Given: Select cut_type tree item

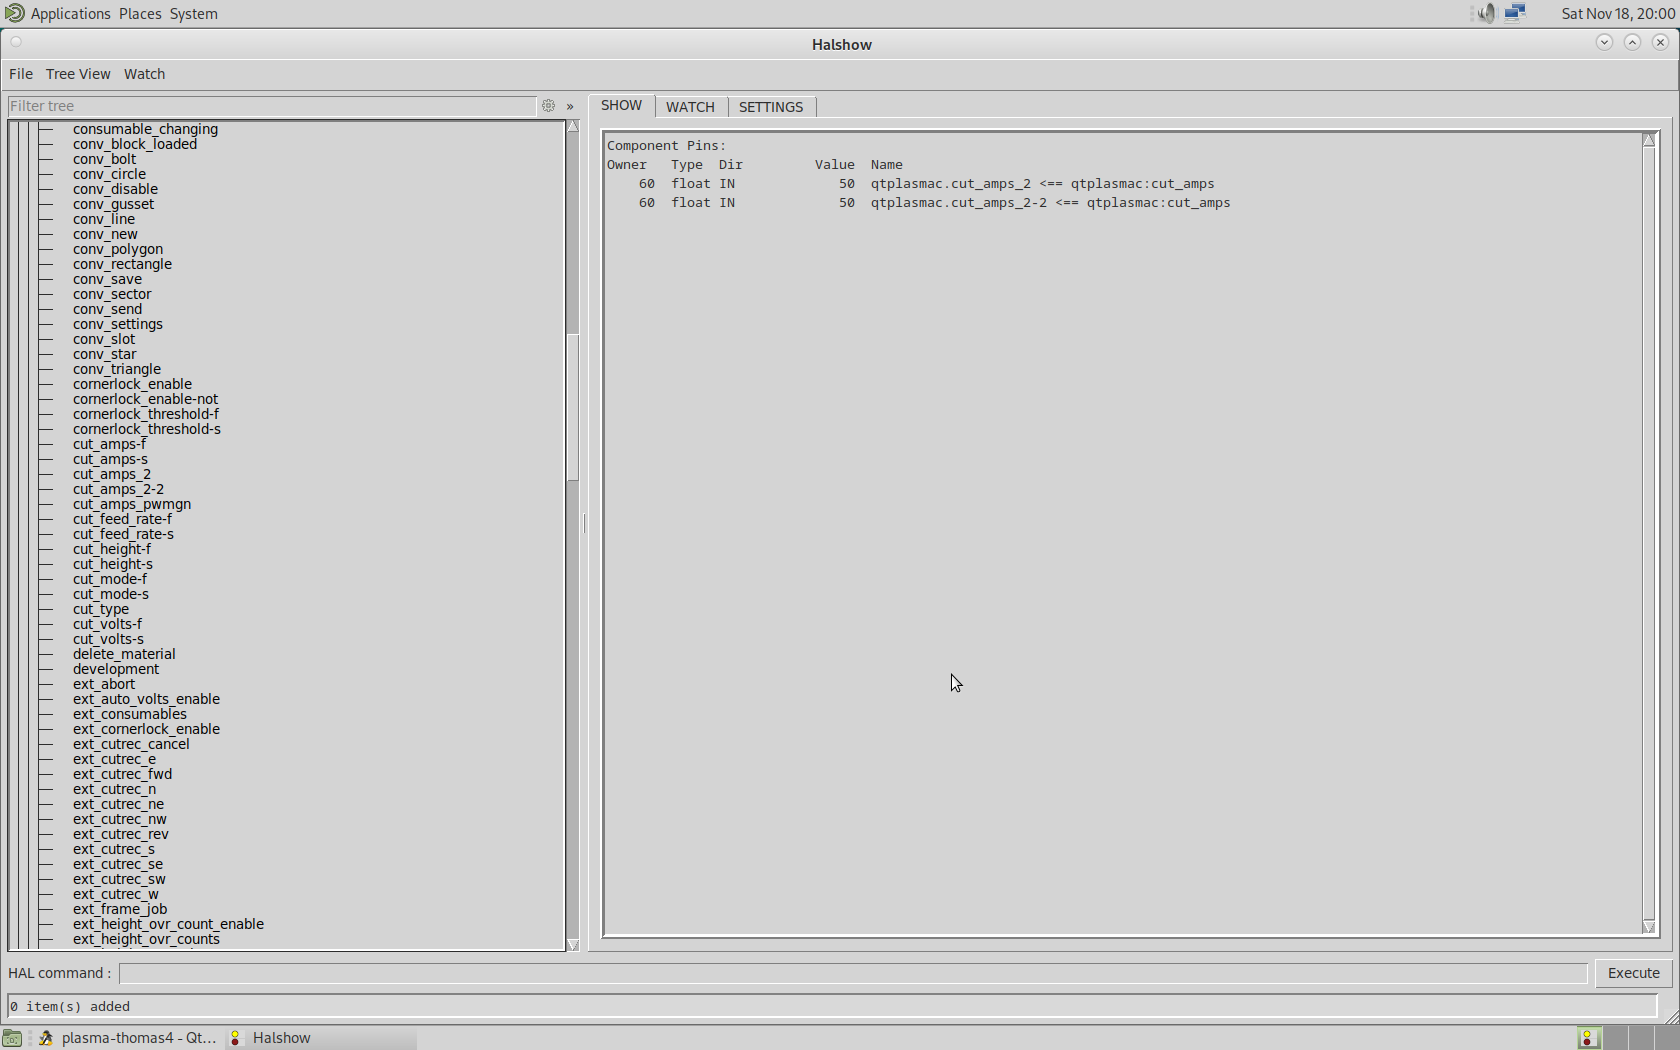Looking at the screenshot, I should coord(101,609).
